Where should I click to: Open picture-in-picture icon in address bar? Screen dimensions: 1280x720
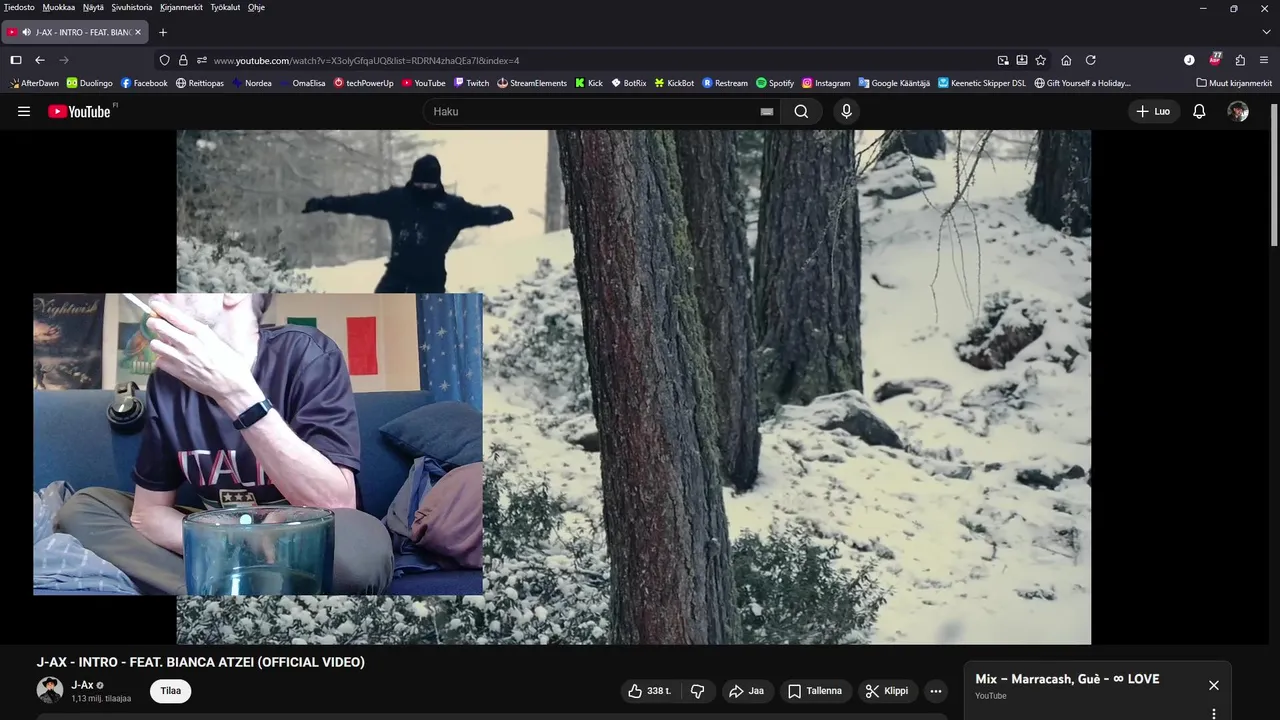(x=1003, y=60)
